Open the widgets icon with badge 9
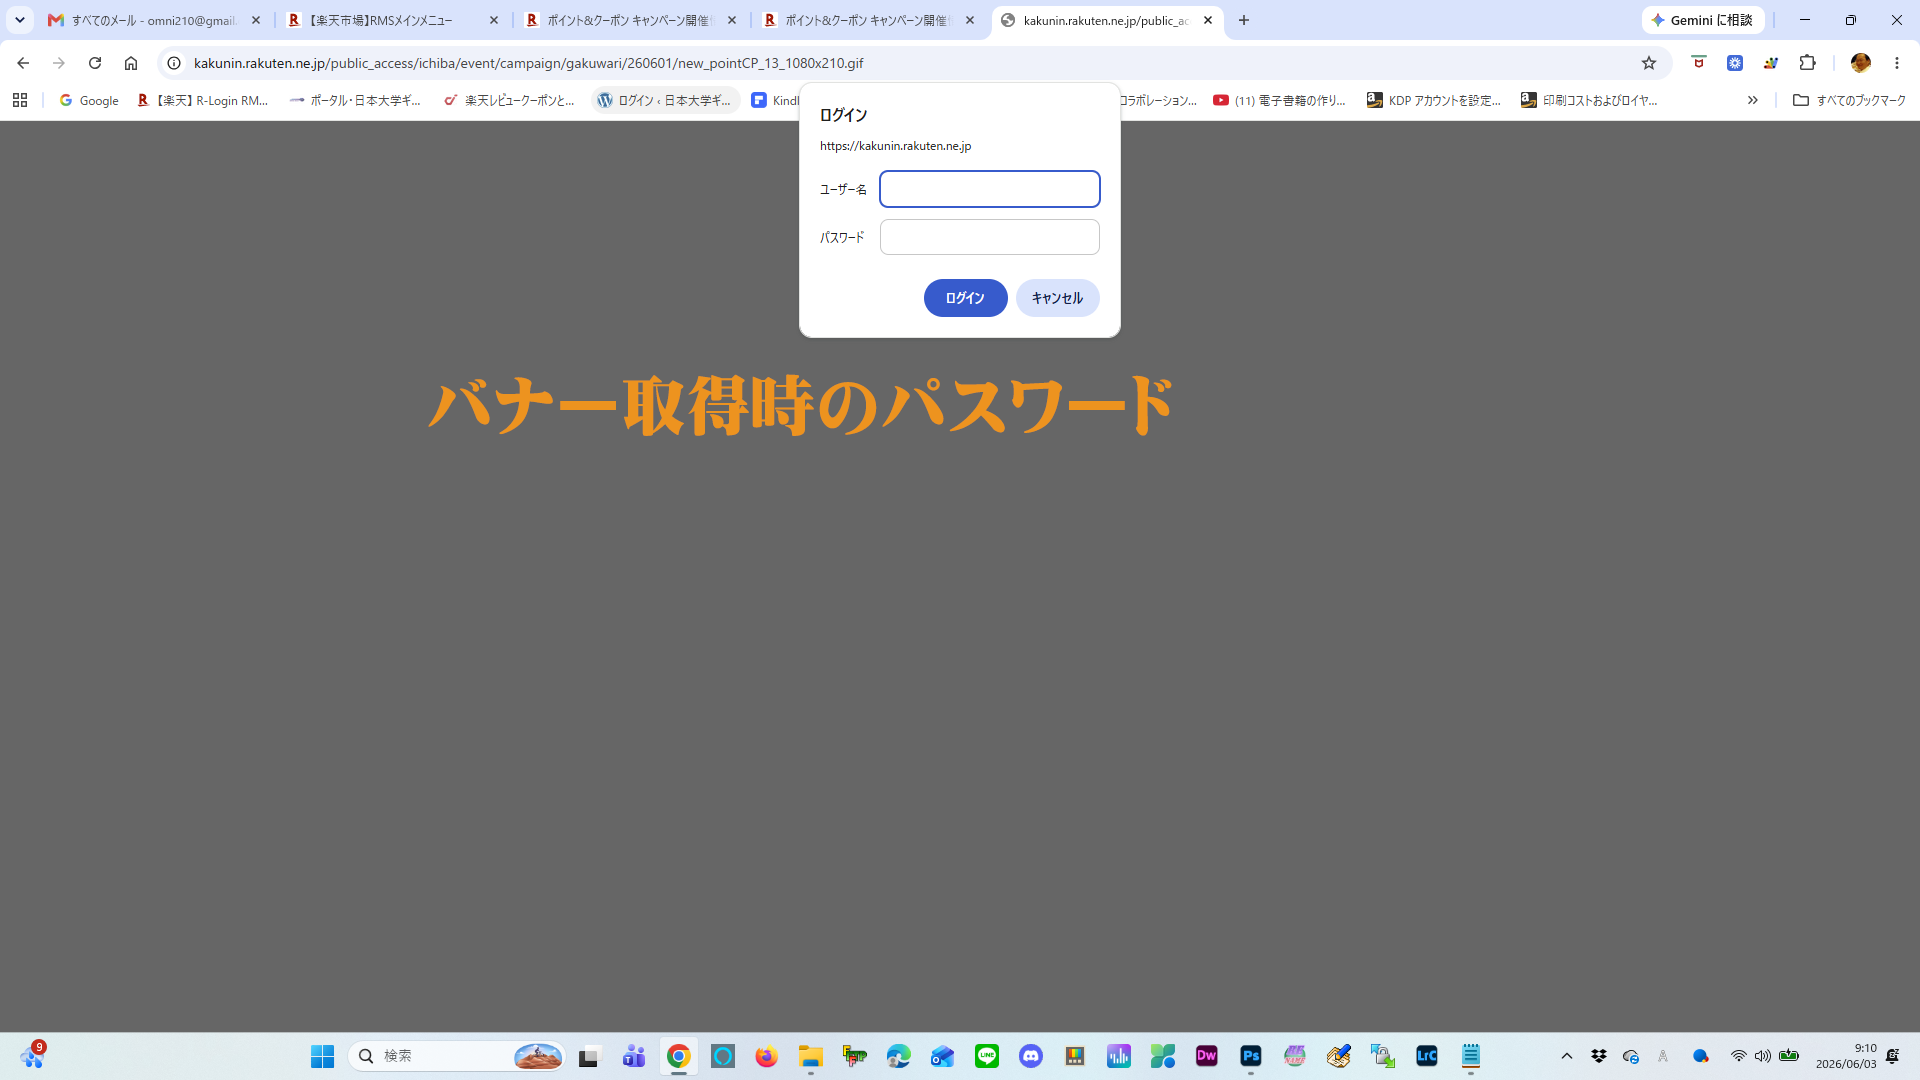This screenshot has width=1920, height=1080. [32, 1056]
